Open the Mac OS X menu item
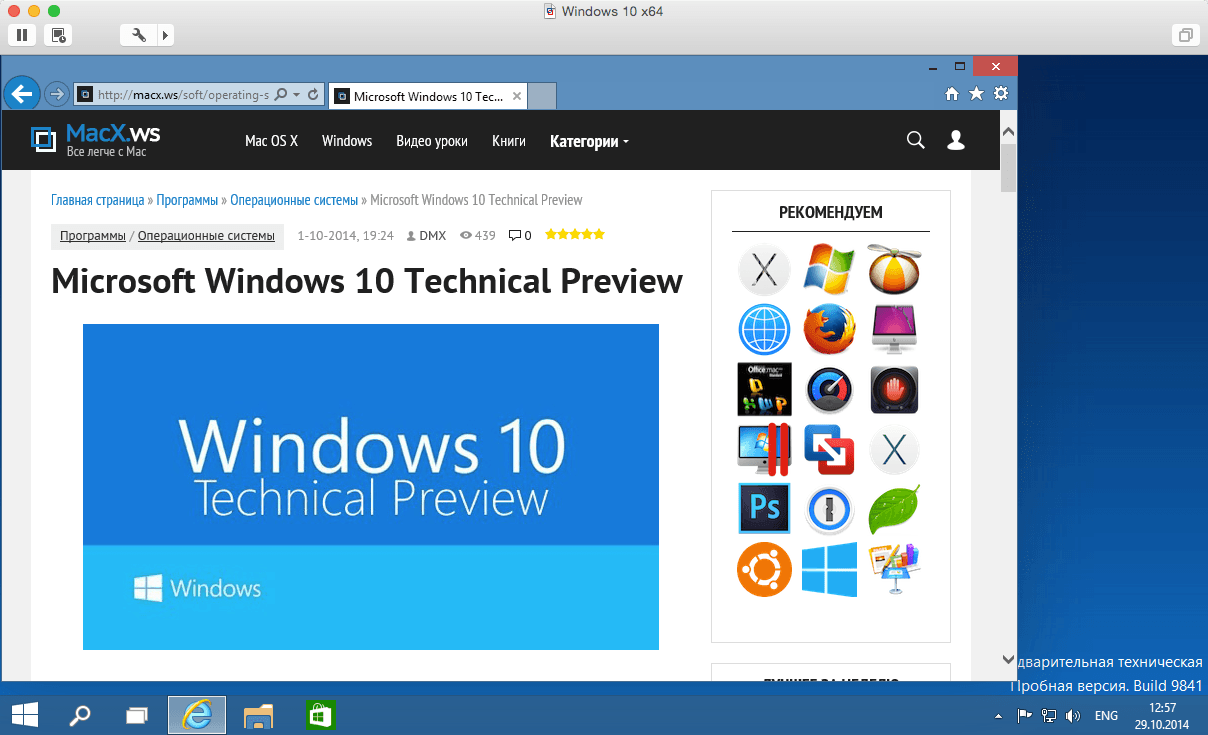The image size is (1208, 735). click(272, 141)
